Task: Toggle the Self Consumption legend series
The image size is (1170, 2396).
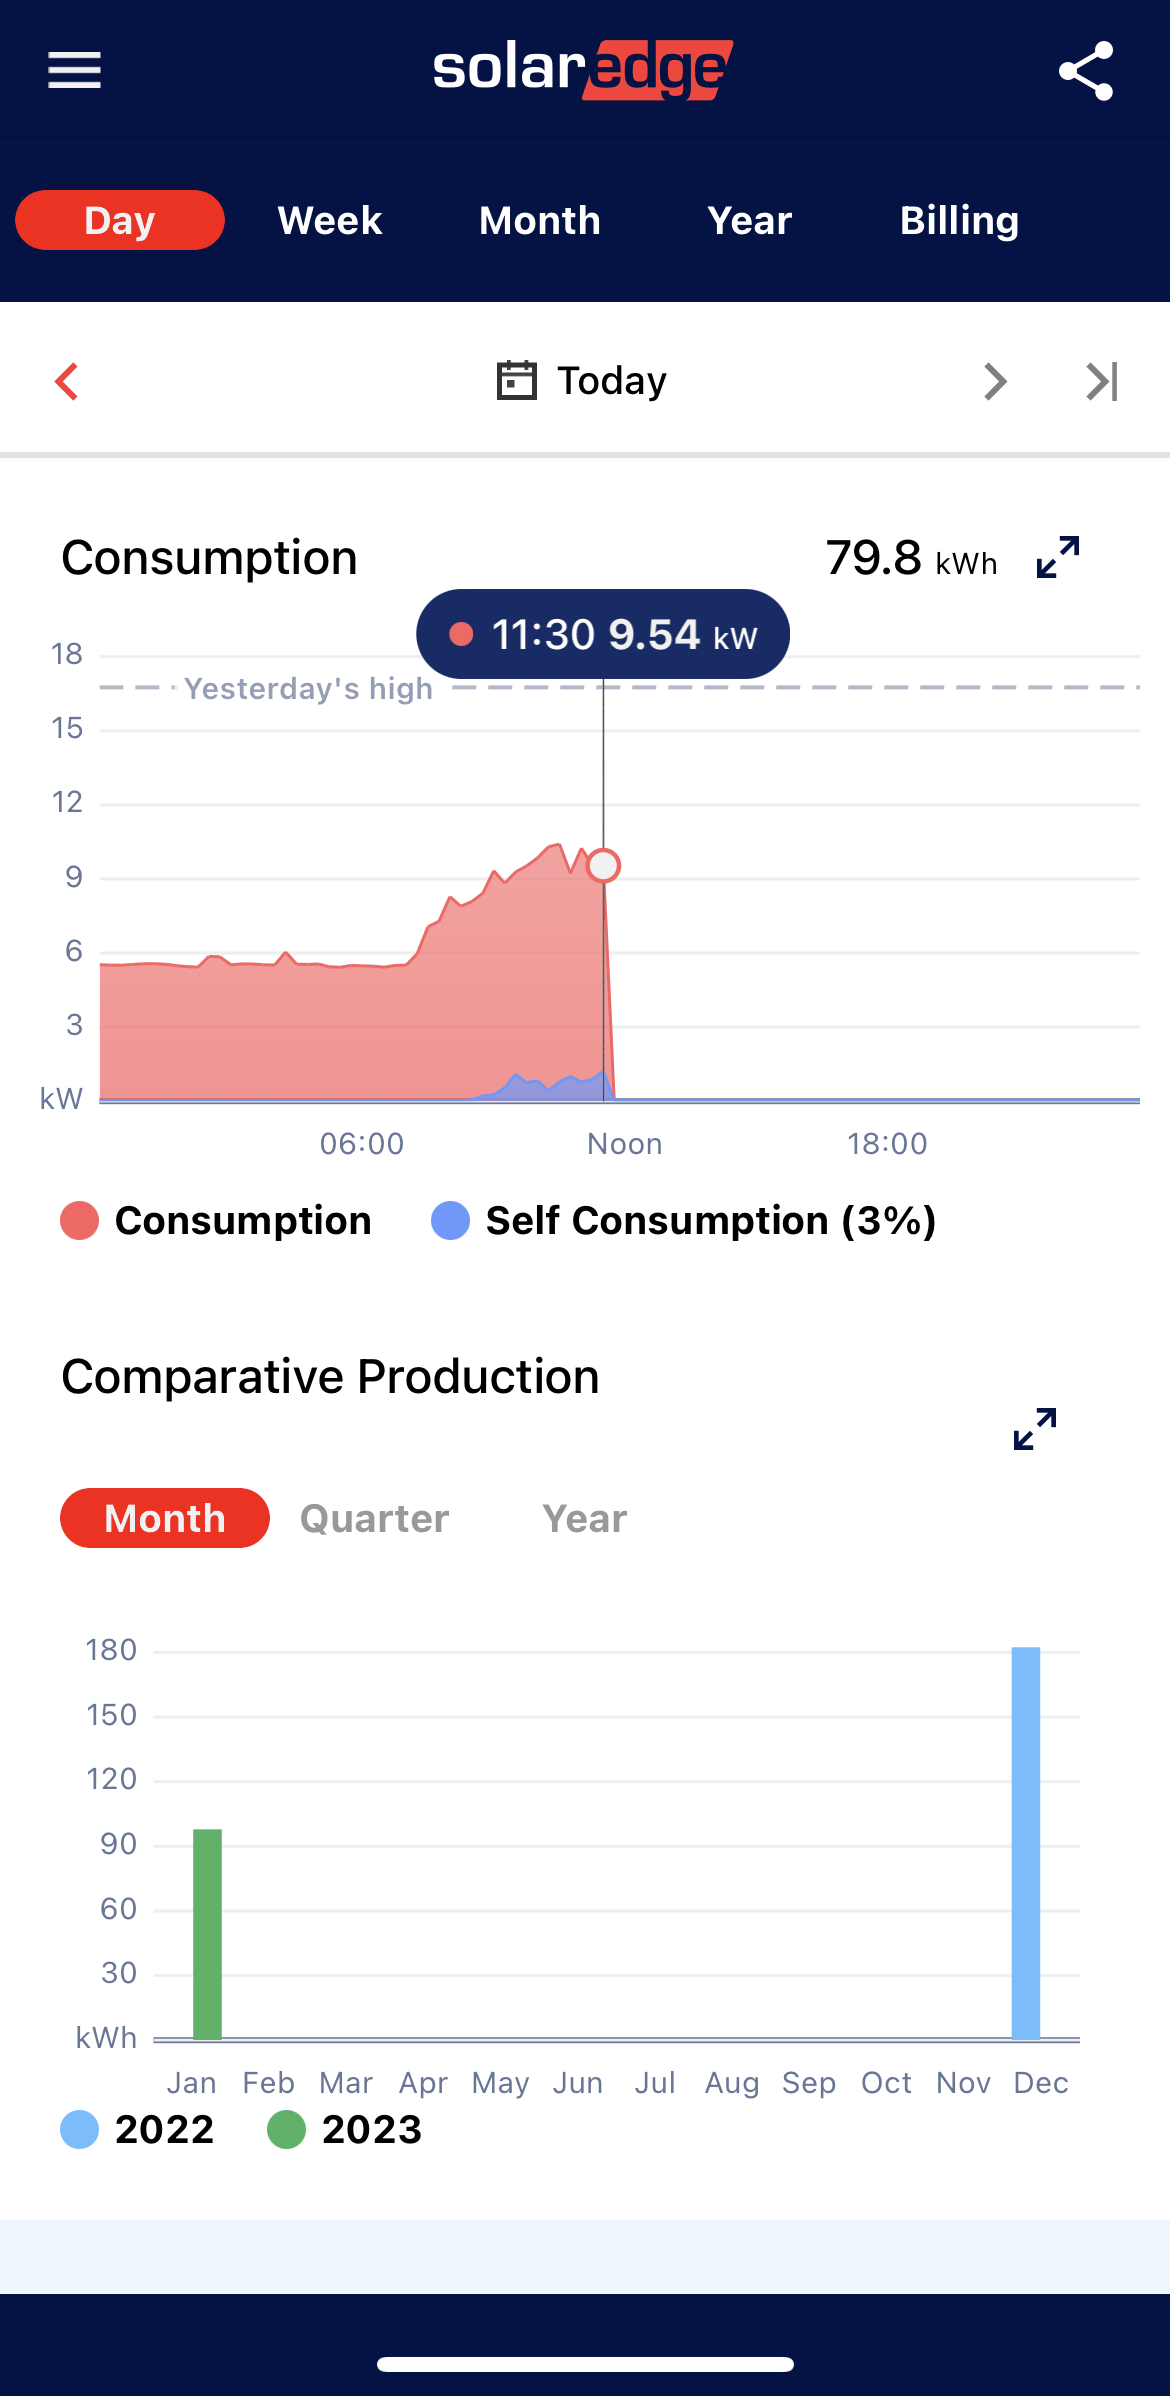Action: point(684,1221)
